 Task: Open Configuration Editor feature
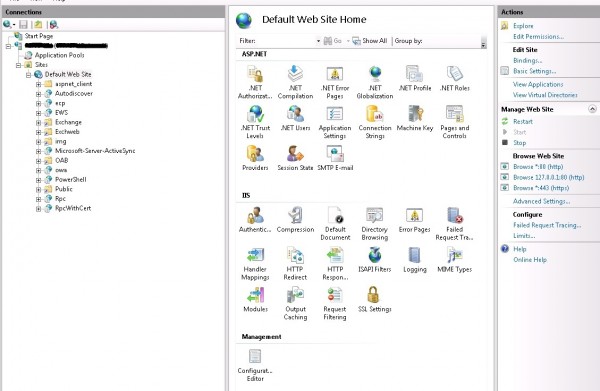[x=255, y=365]
